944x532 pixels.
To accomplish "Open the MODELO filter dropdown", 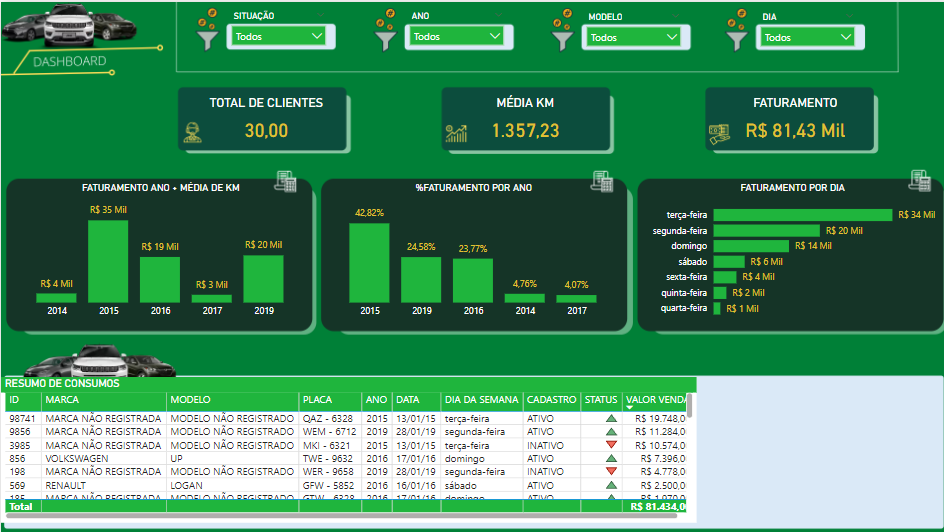I will (x=634, y=37).
